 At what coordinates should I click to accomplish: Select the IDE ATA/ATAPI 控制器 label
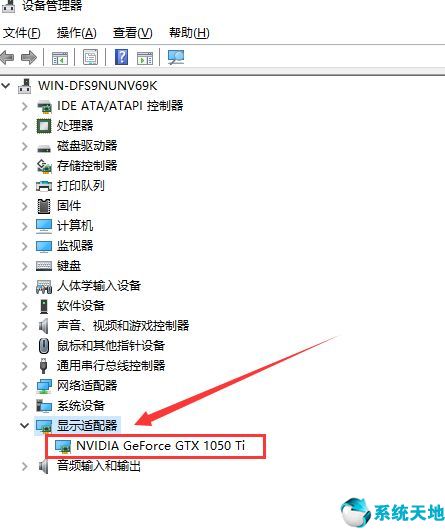tap(120, 106)
